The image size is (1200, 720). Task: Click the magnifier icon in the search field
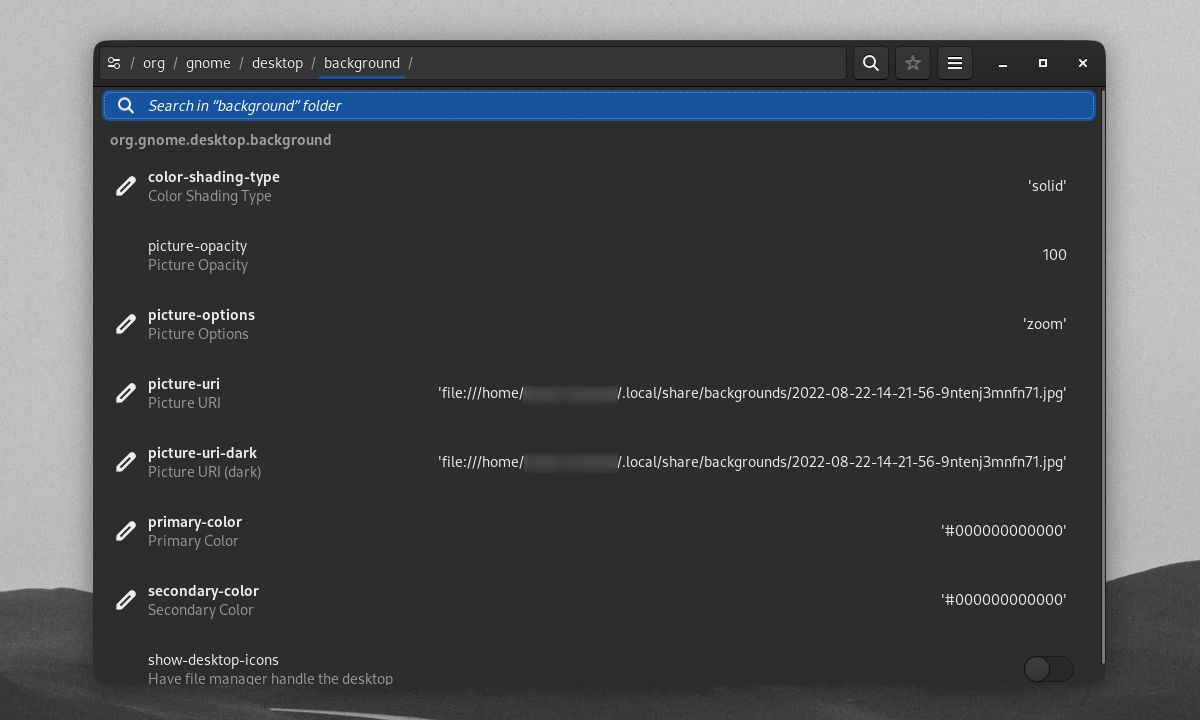tap(126, 105)
